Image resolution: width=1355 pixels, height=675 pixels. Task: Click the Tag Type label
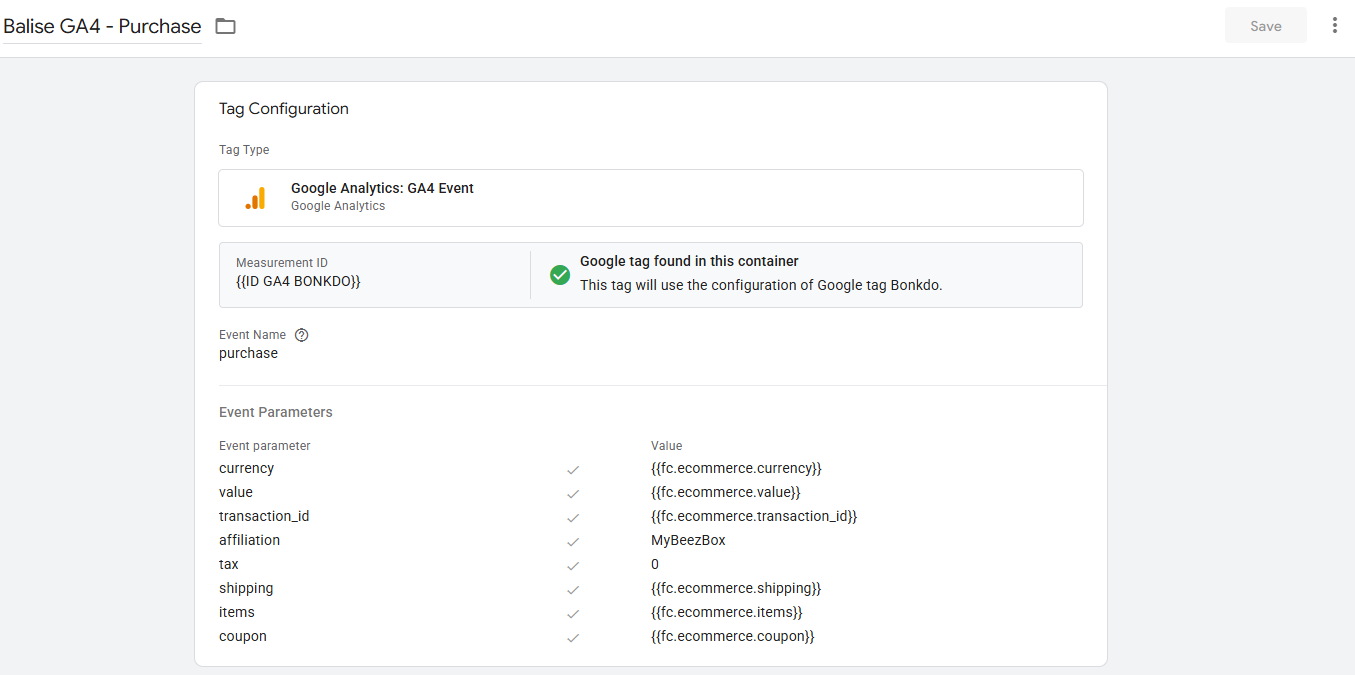pos(244,150)
